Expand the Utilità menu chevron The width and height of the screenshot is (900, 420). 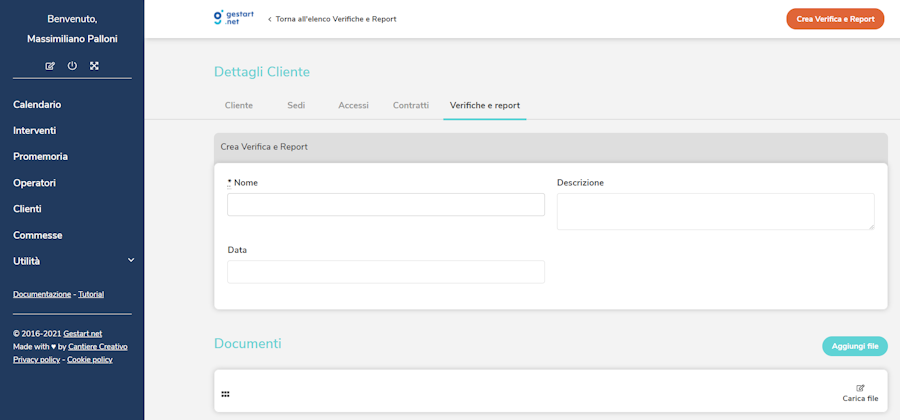[131, 261]
